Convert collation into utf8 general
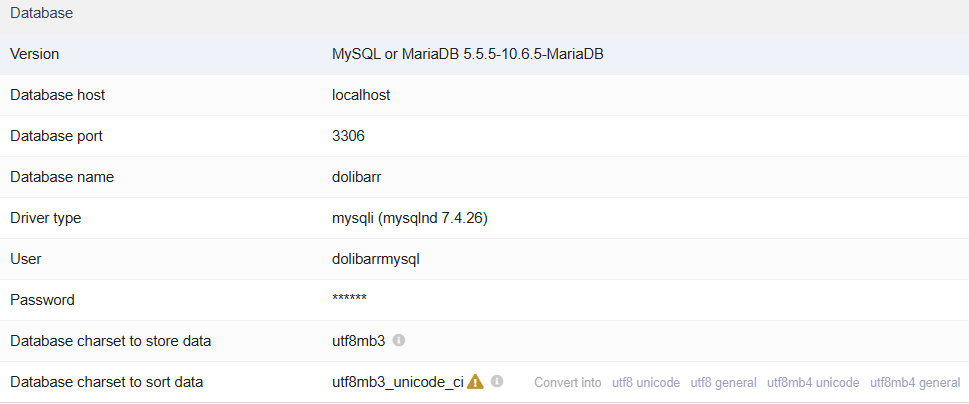Screen dimensions: 969x404 click(x=724, y=382)
